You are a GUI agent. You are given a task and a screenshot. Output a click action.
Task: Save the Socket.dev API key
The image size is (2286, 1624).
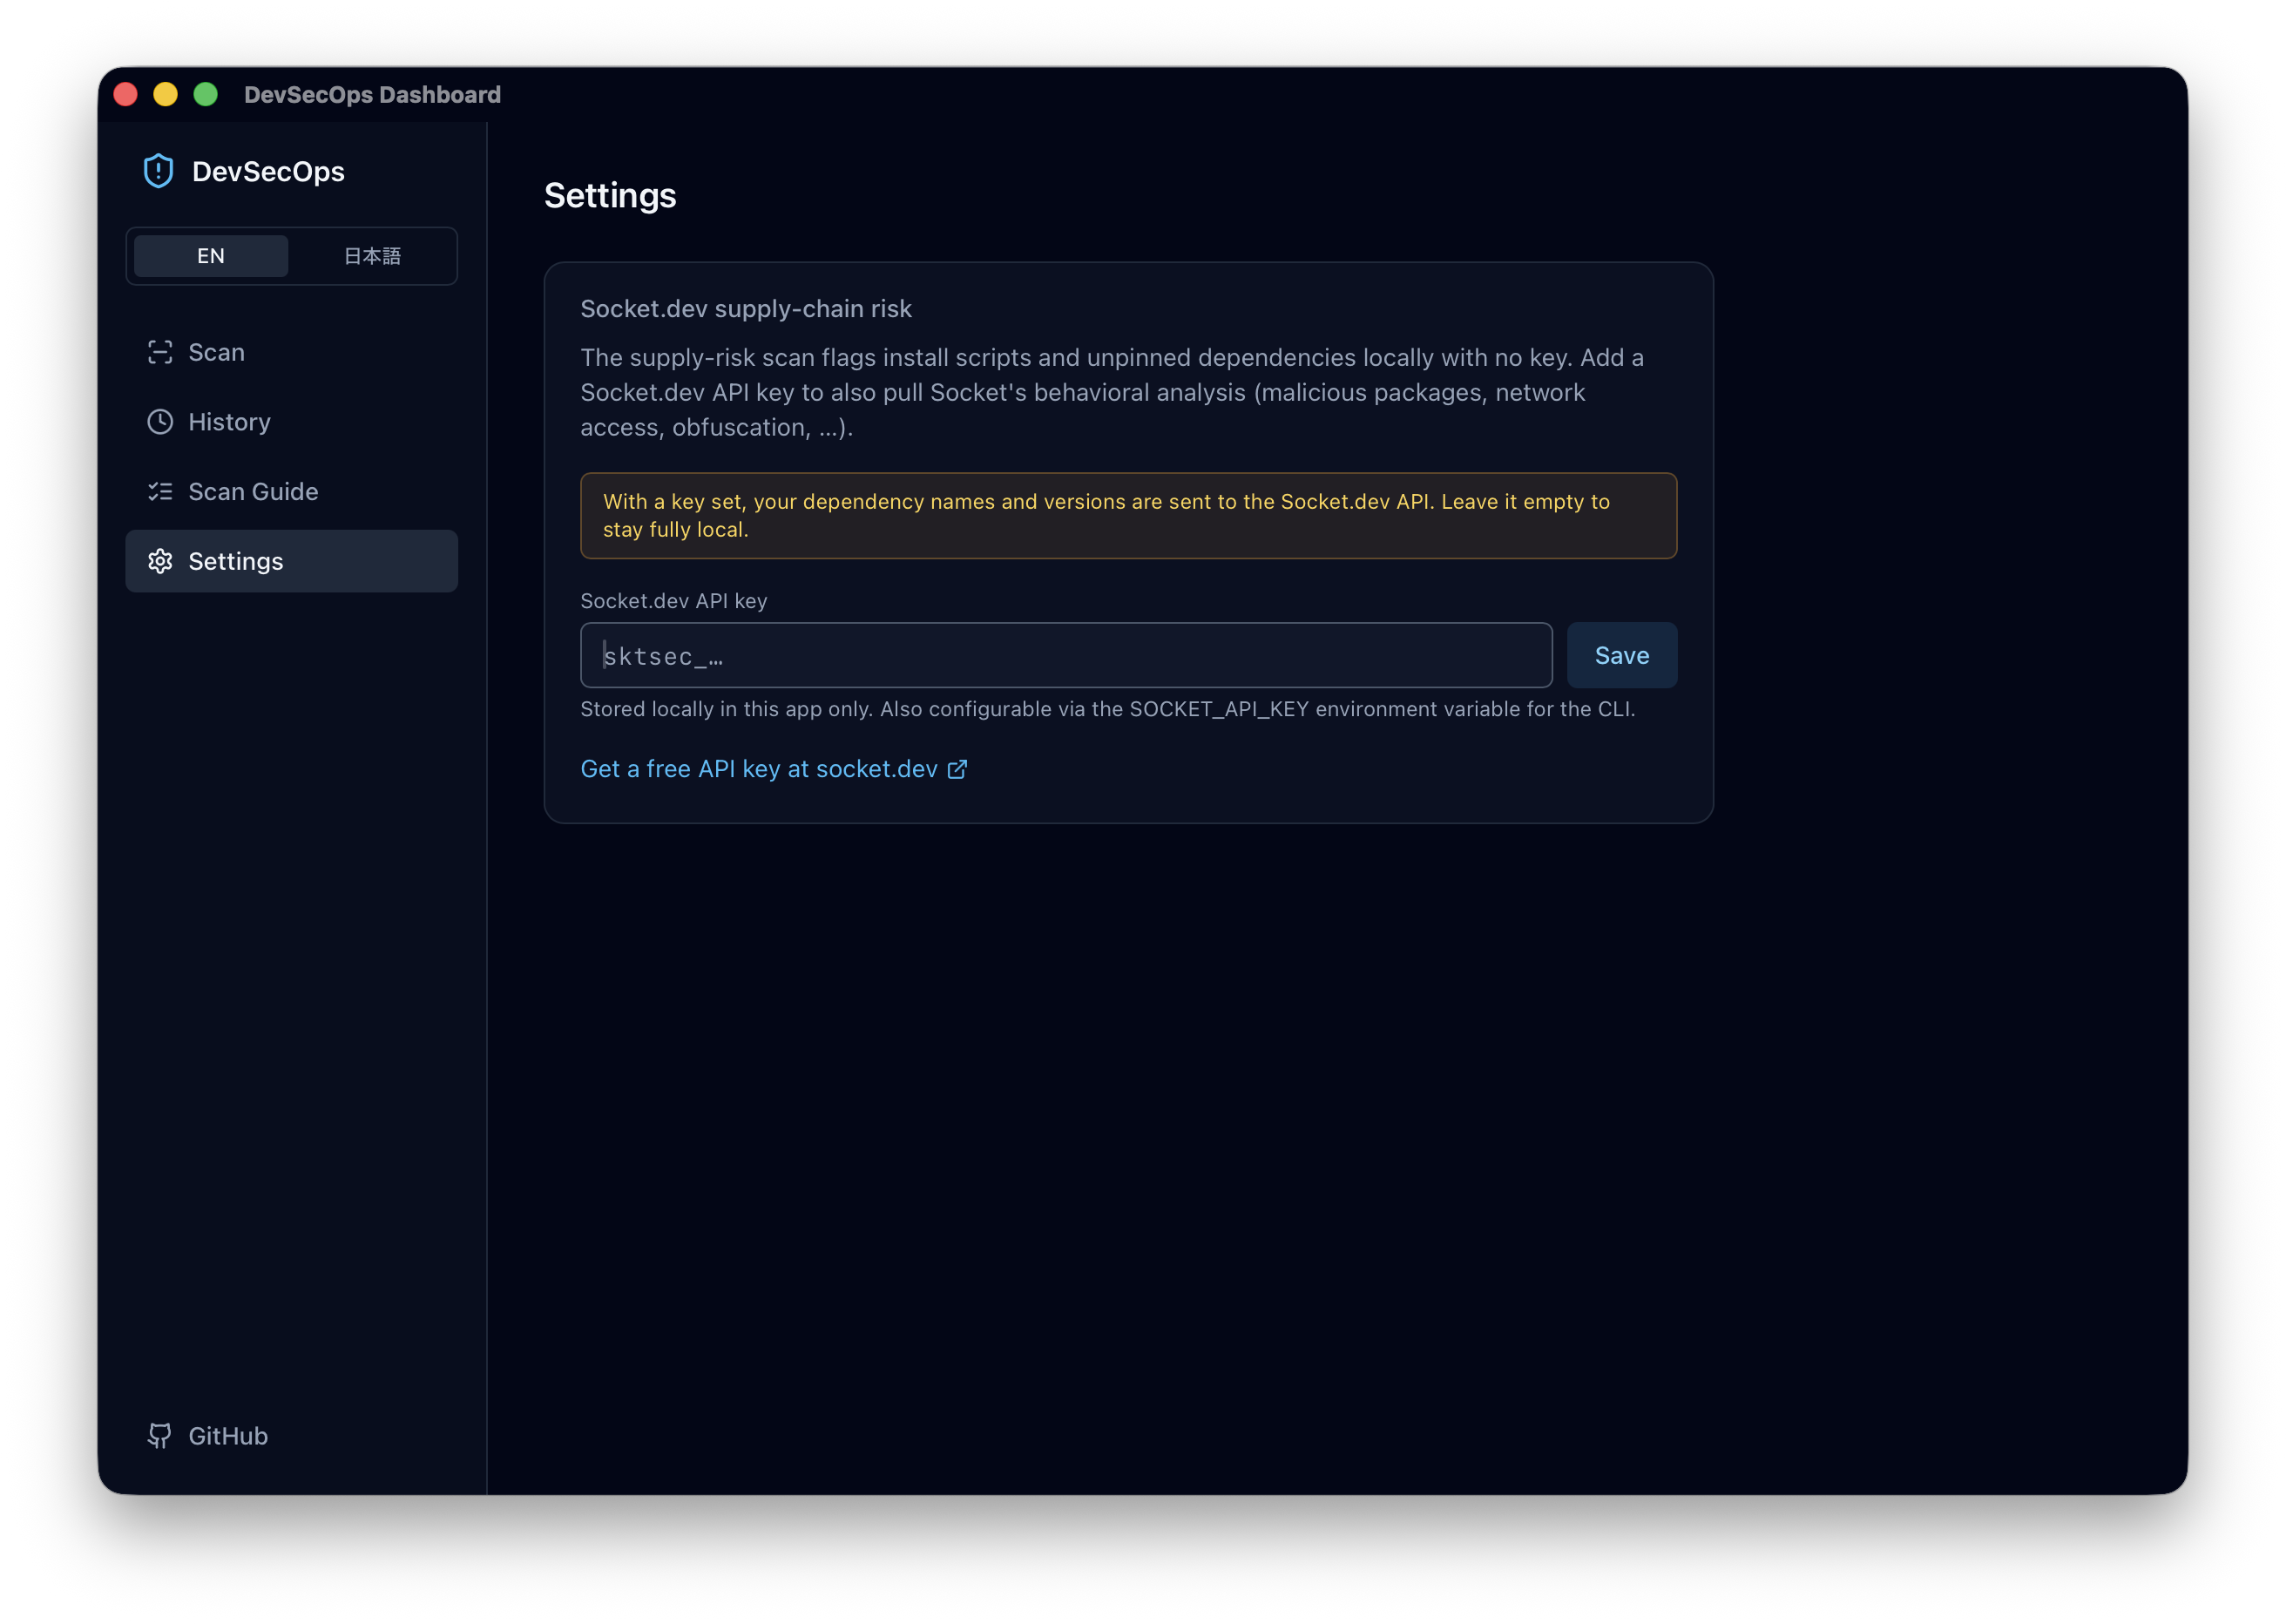tap(1622, 655)
